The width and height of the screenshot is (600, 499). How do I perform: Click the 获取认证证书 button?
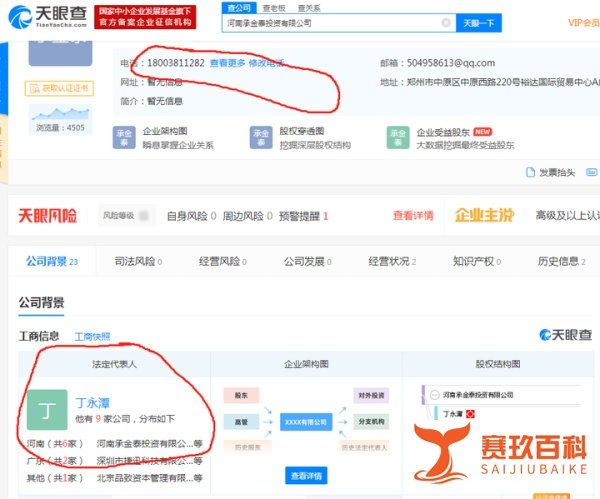click(x=59, y=88)
